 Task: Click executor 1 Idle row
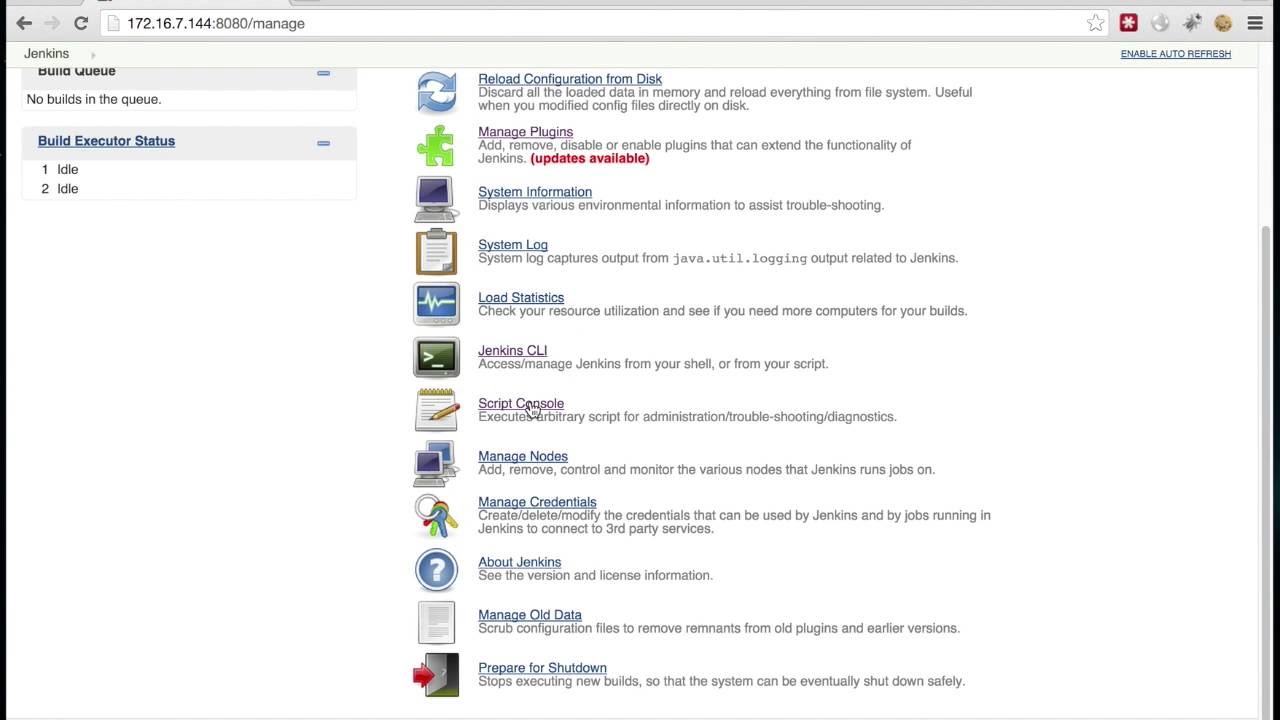point(189,169)
